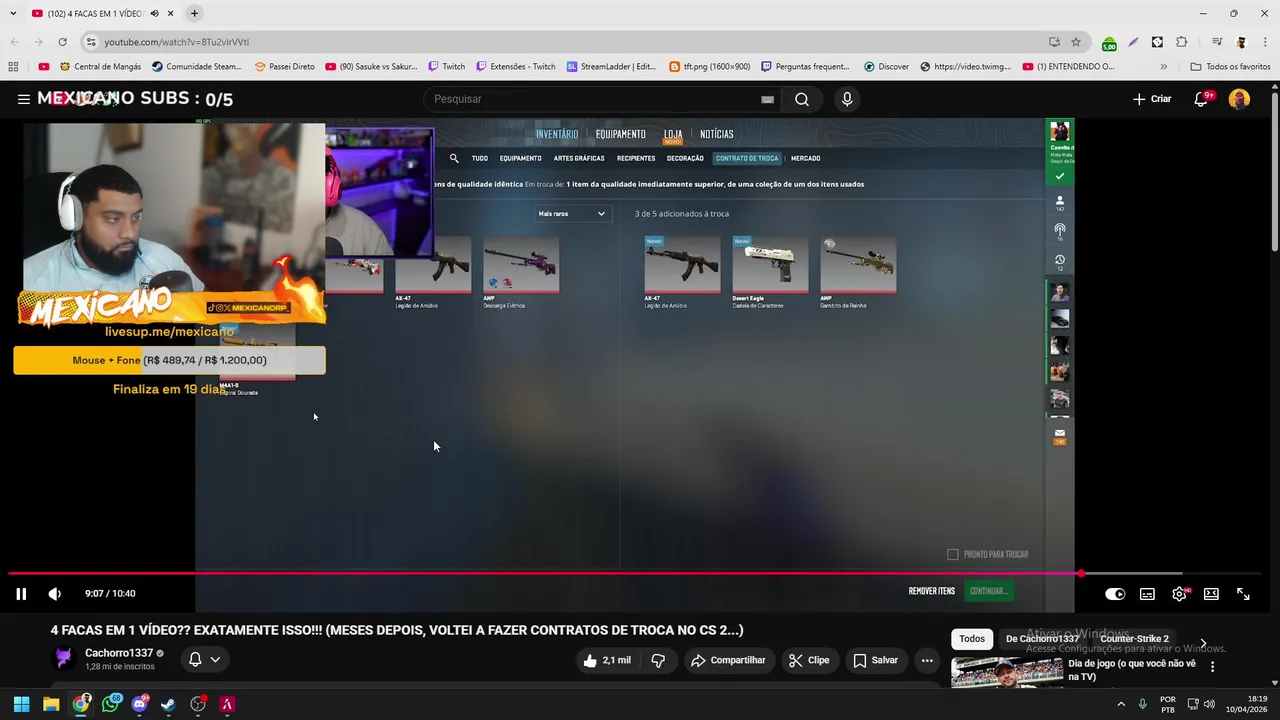Open Todos os favoritos folder

[x=1230, y=67]
